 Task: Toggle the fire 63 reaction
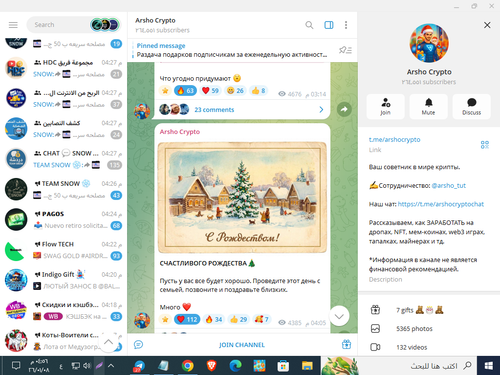(x=185, y=91)
